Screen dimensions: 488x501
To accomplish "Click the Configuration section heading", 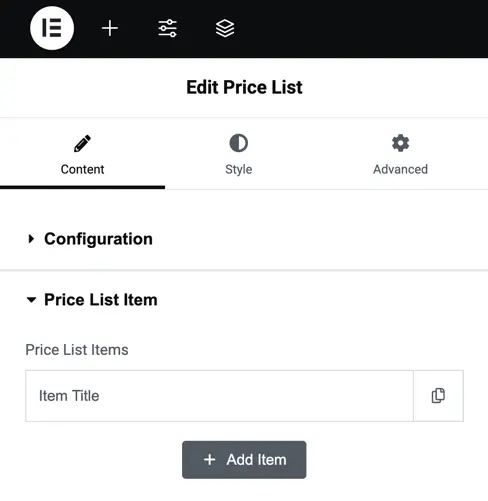I will (x=98, y=239).
